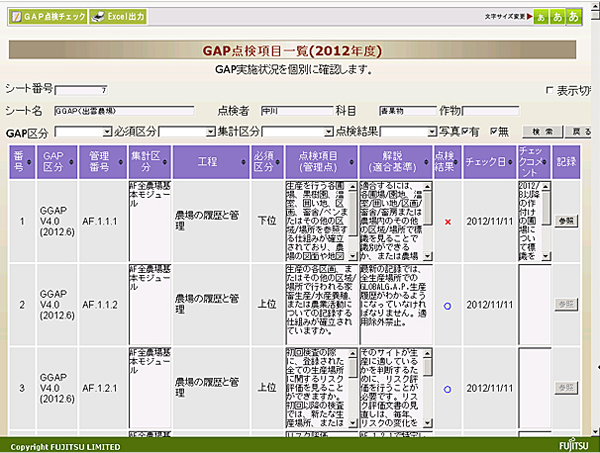Click the blue ○ result in row 3
Image resolution: width=600 pixels, height=453 pixels.
coord(447,389)
